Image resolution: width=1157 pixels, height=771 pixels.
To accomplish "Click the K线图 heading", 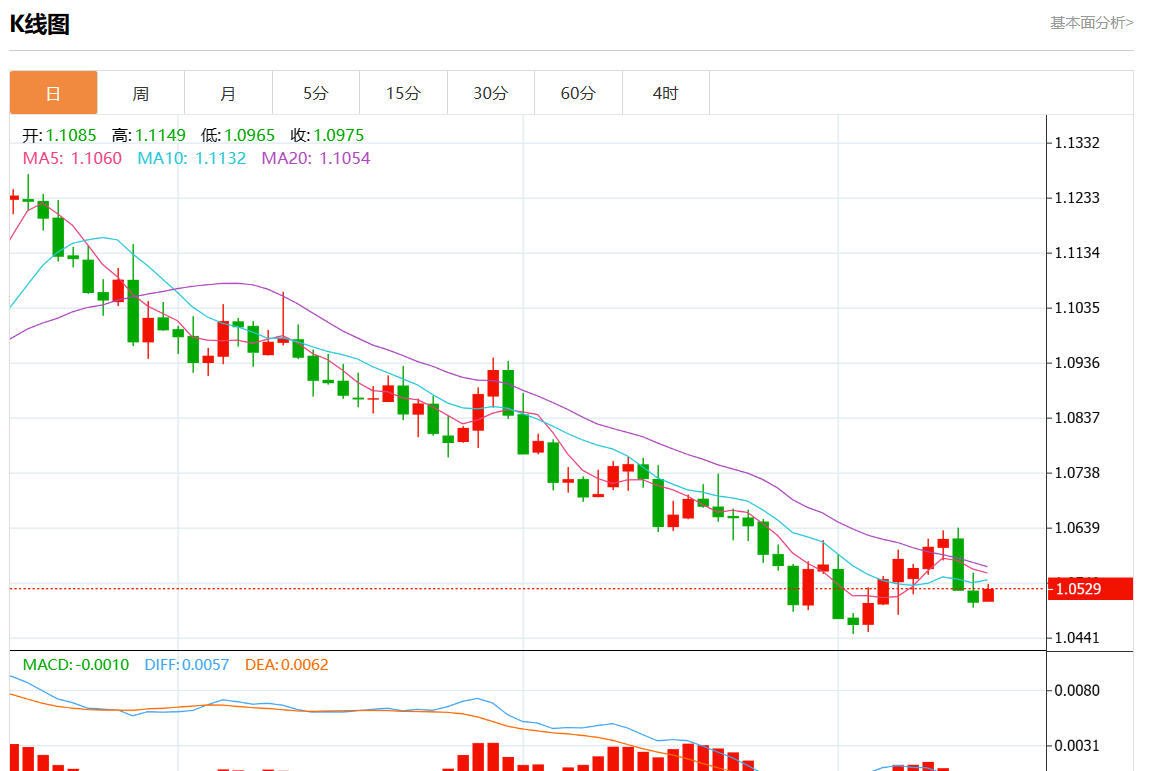I will [x=40, y=24].
